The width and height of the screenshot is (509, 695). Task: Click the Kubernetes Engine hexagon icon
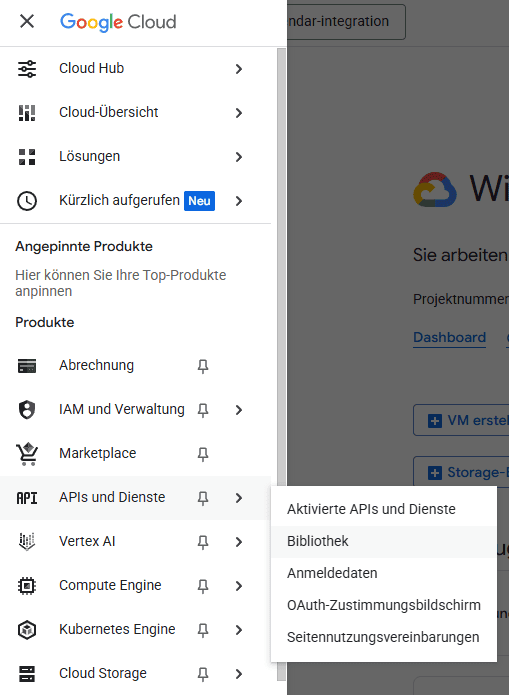pyautogui.click(x=27, y=630)
